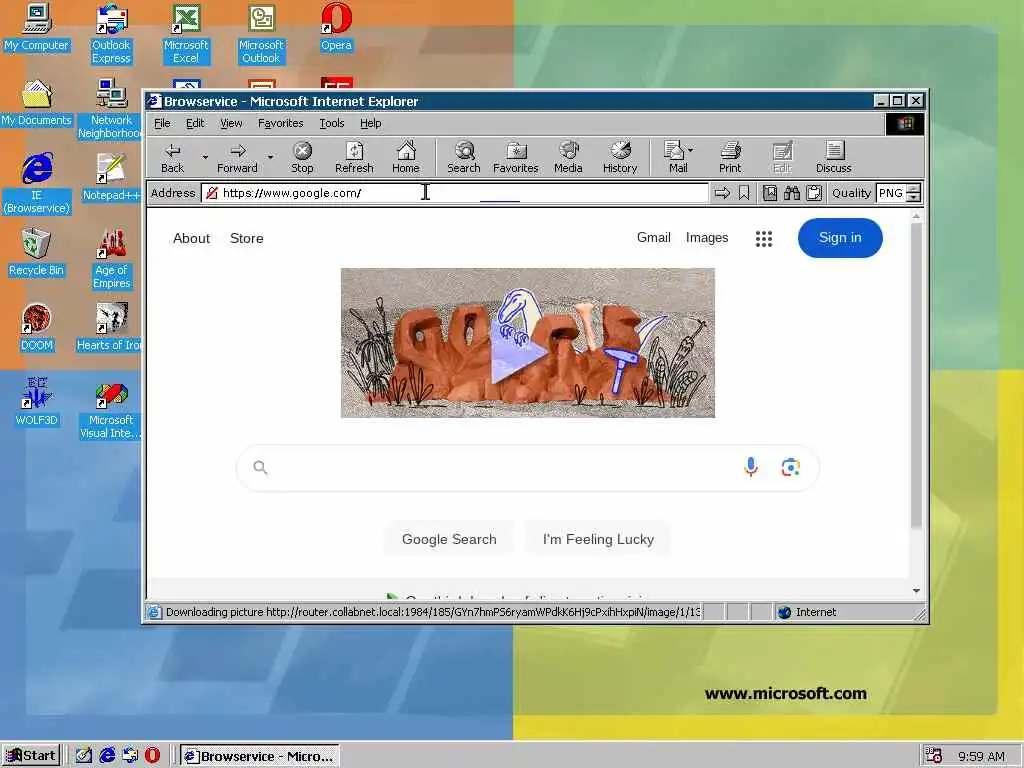
Task: Open the Discuss toolbar button
Action: (833, 158)
